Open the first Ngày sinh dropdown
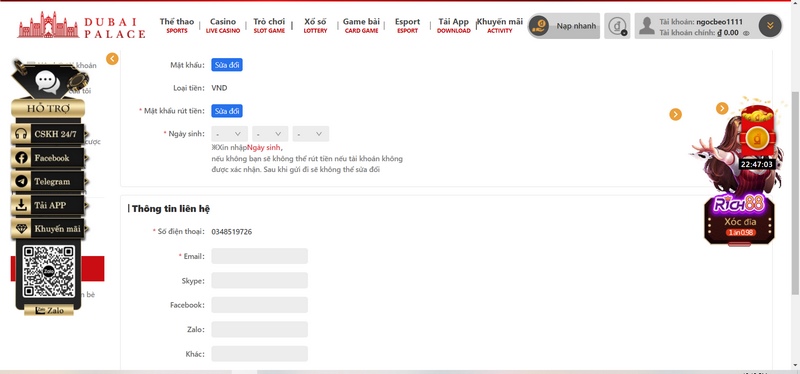This screenshot has height=374, width=800. click(229, 134)
